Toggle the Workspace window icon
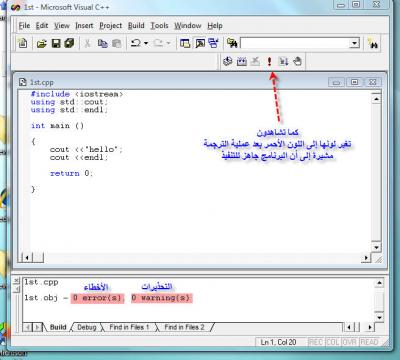 point(185,43)
